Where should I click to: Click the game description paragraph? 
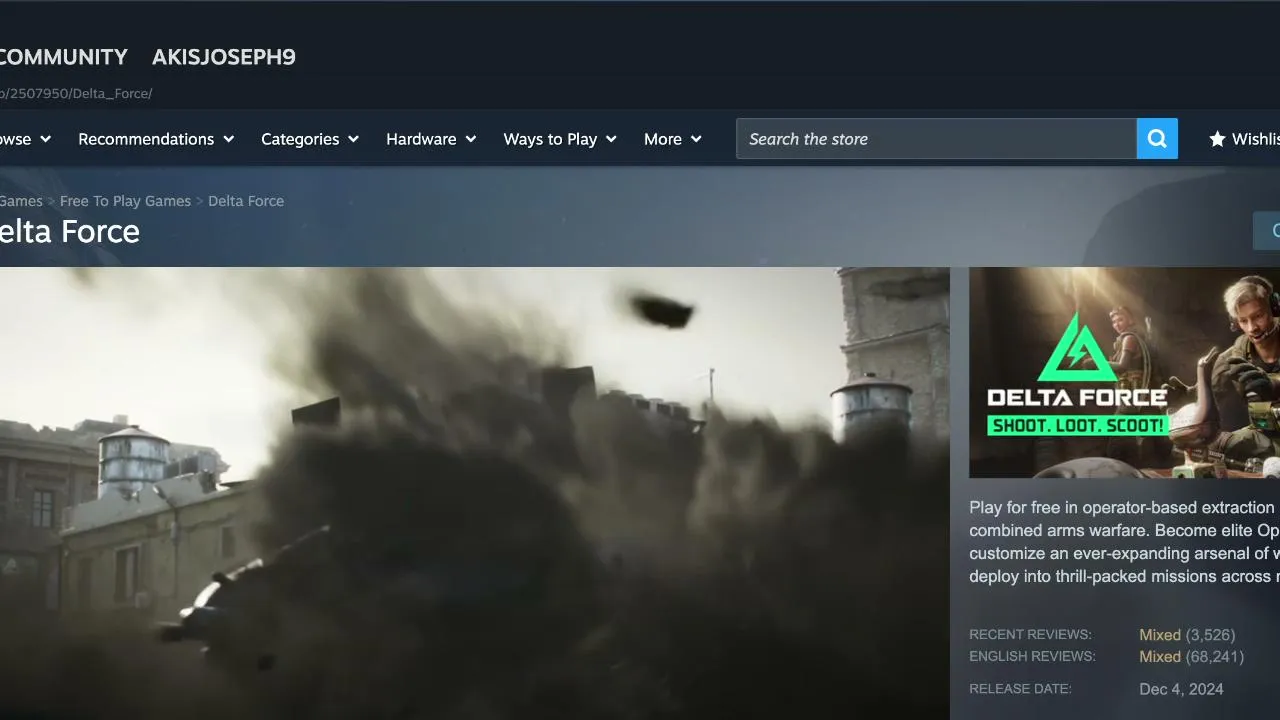point(1124,542)
